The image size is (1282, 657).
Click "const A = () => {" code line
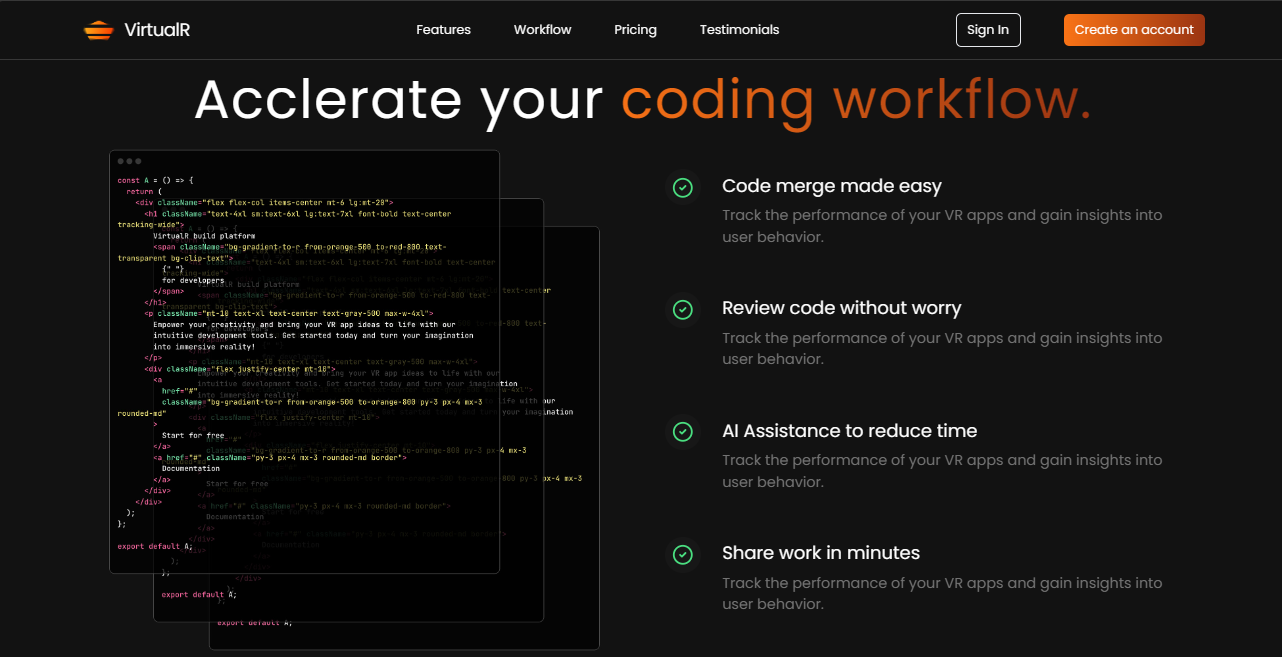click(x=155, y=181)
